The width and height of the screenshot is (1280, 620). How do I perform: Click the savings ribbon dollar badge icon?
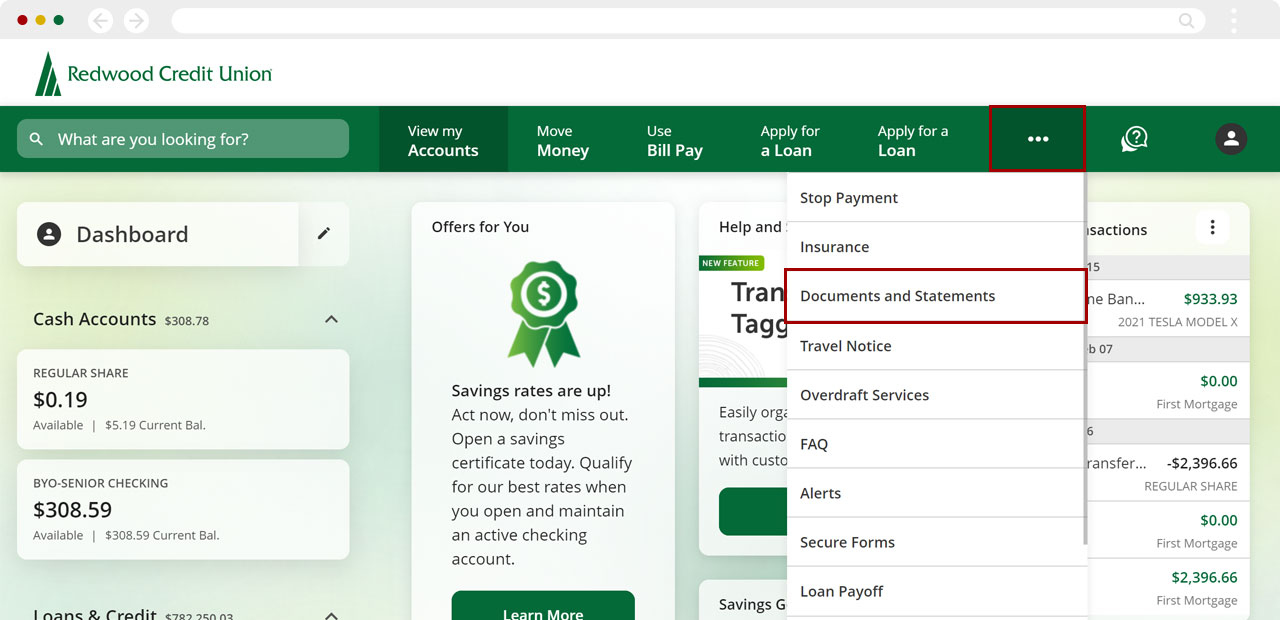point(543,314)
